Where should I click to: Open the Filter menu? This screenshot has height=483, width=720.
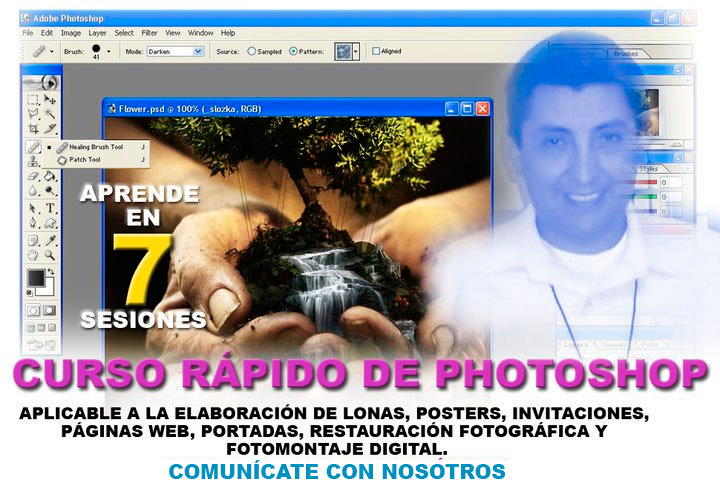(x=149, y=33)
